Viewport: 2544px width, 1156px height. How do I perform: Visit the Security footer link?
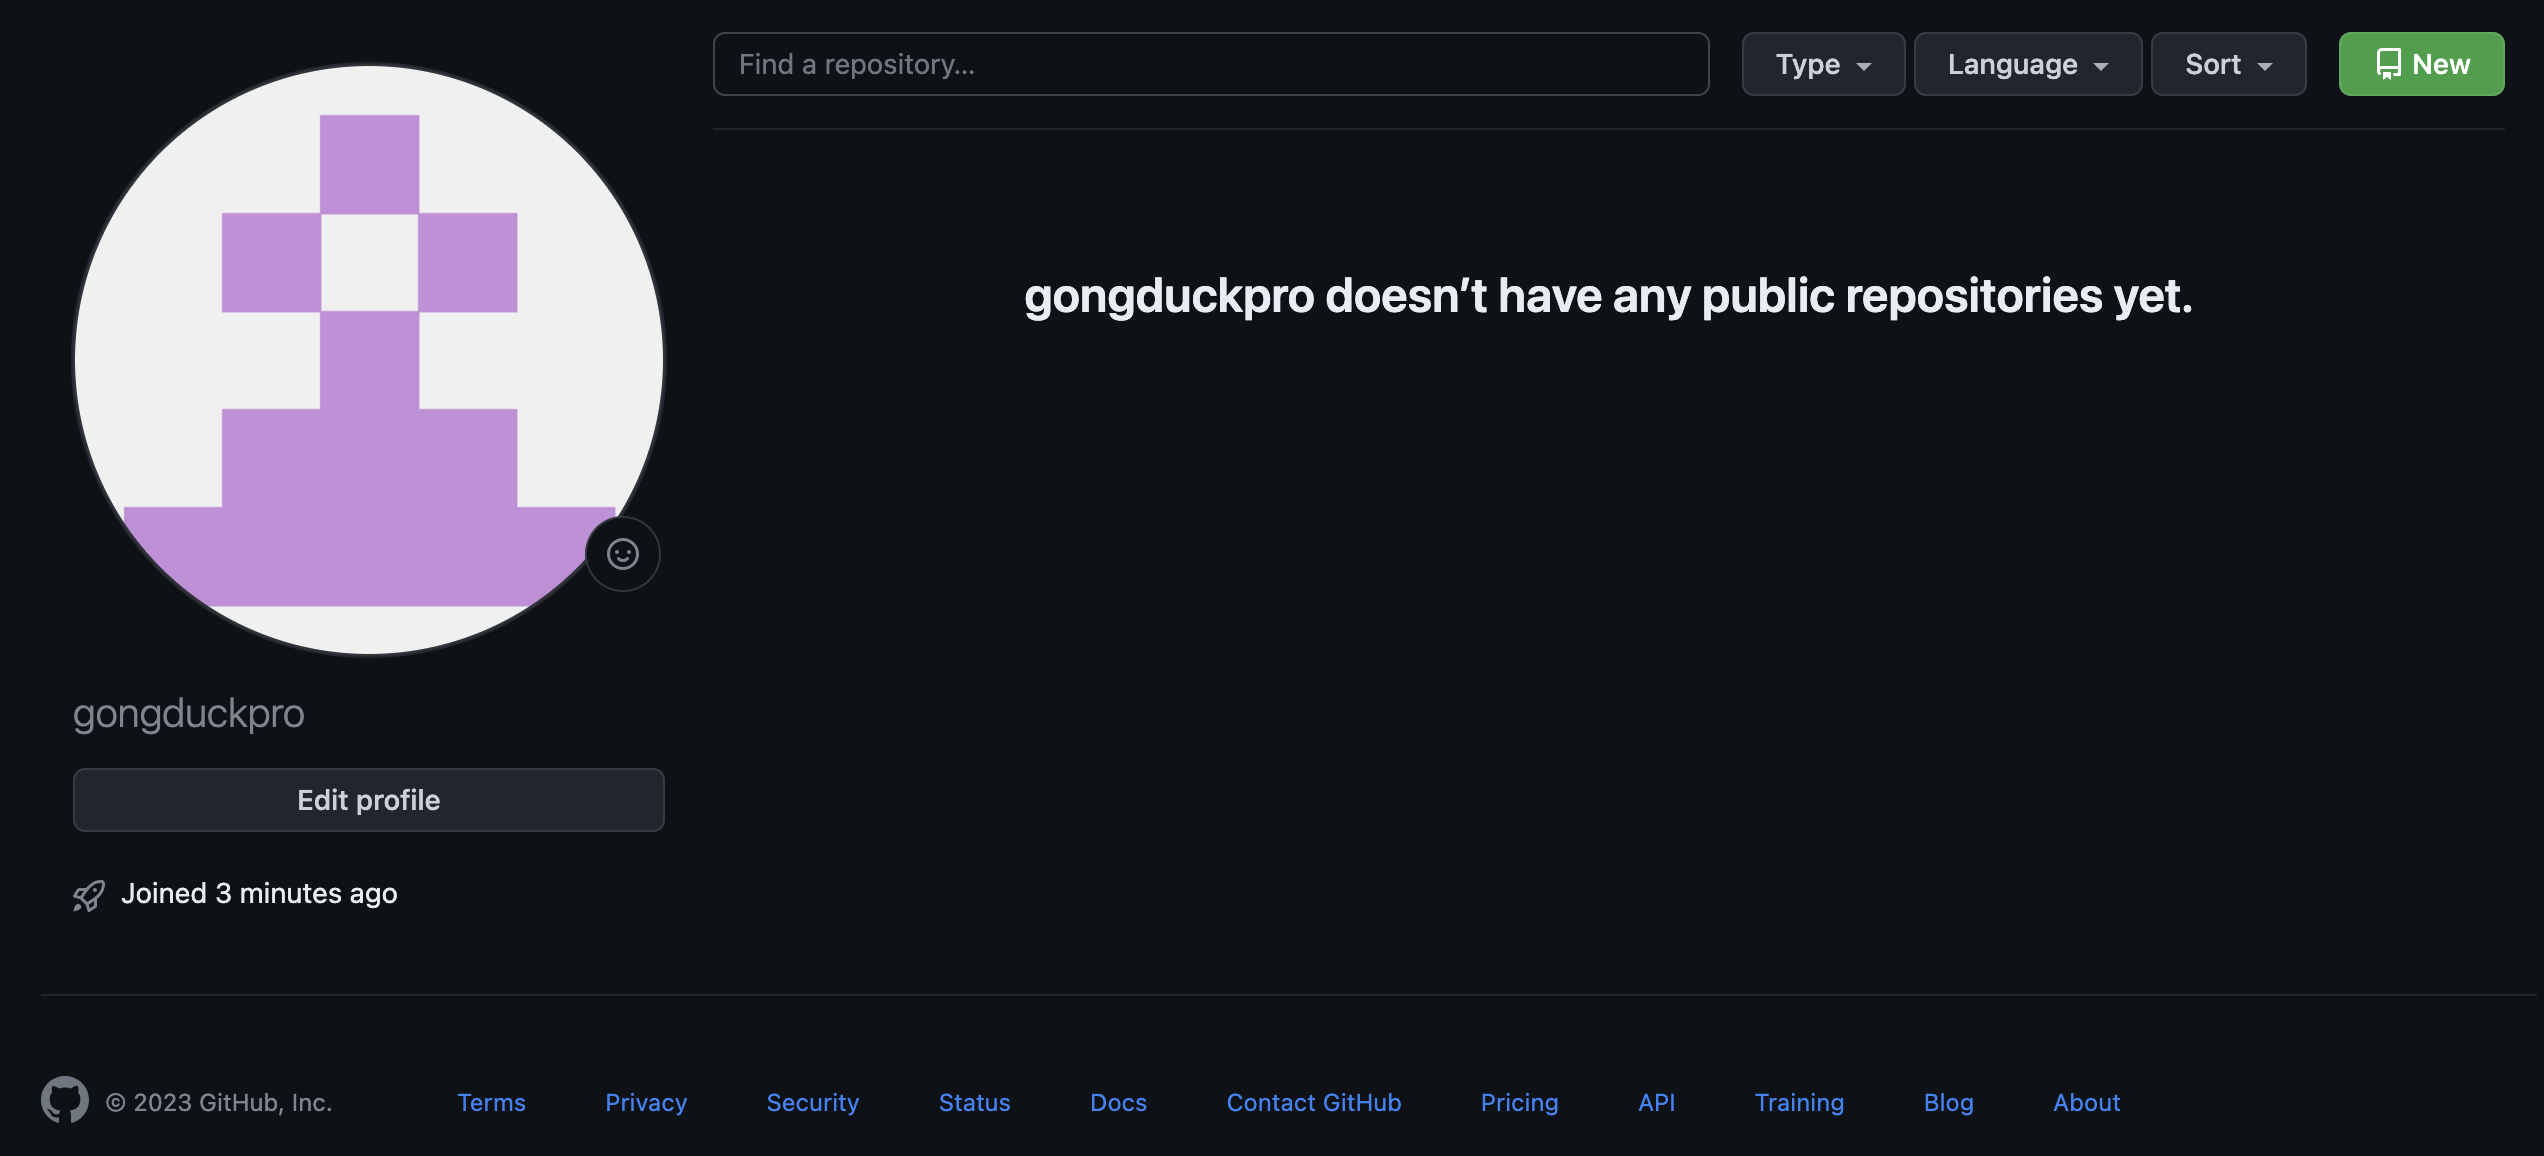[812, 1102]
